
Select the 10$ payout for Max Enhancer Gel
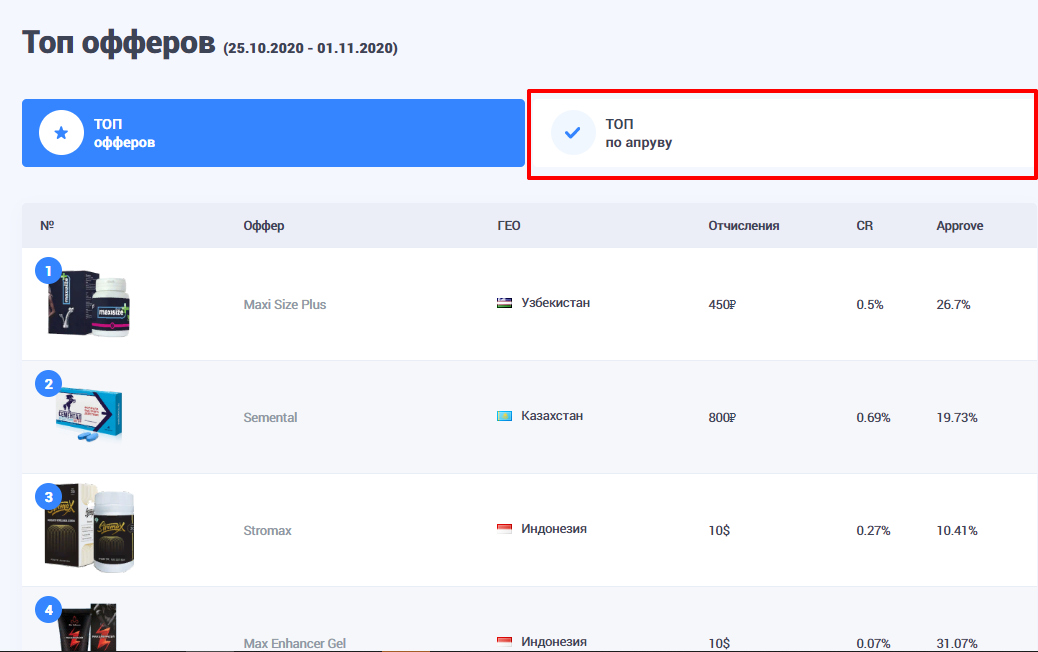[719, 643]
